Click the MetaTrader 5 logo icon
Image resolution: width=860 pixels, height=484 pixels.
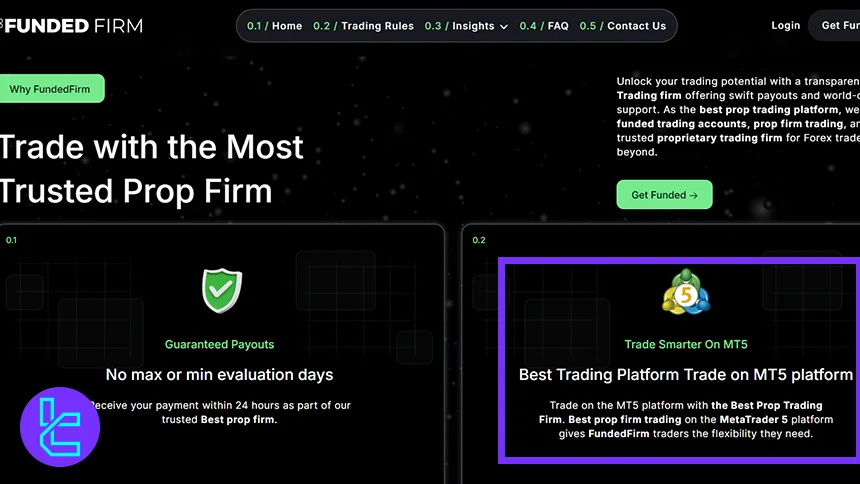pyautogui.click(x=686, y=292)
